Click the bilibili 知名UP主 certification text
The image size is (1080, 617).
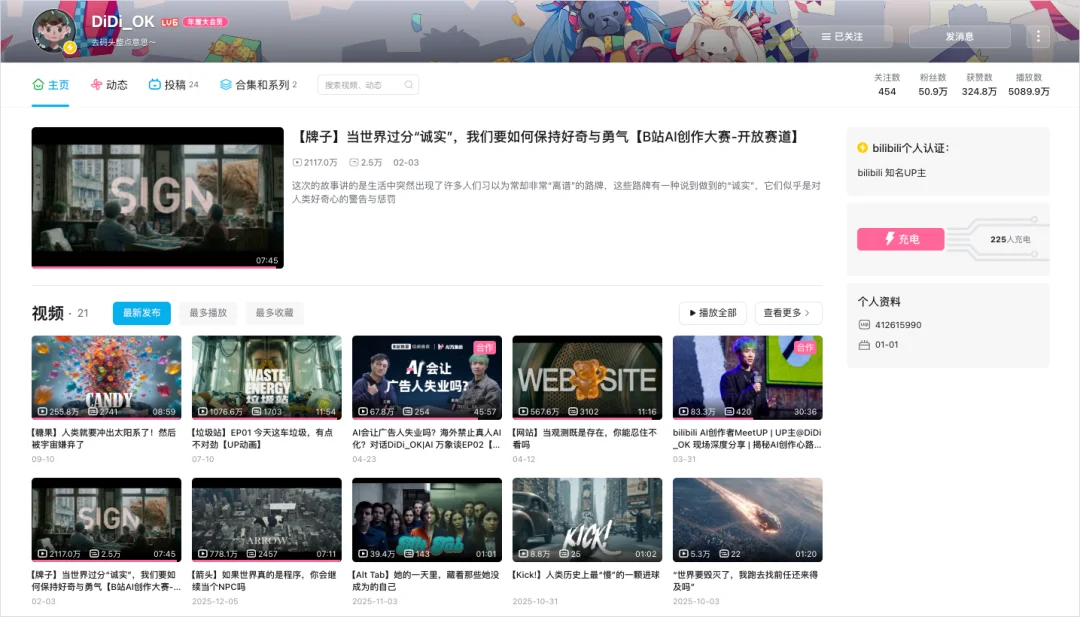891,173
